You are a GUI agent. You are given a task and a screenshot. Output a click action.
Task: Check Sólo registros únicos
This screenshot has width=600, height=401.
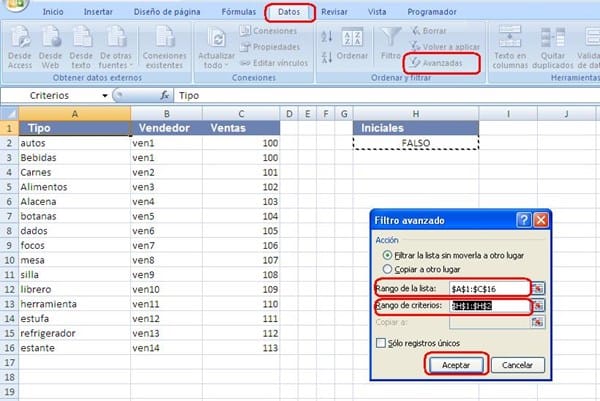pyautogui.click(x=381, y=343)
